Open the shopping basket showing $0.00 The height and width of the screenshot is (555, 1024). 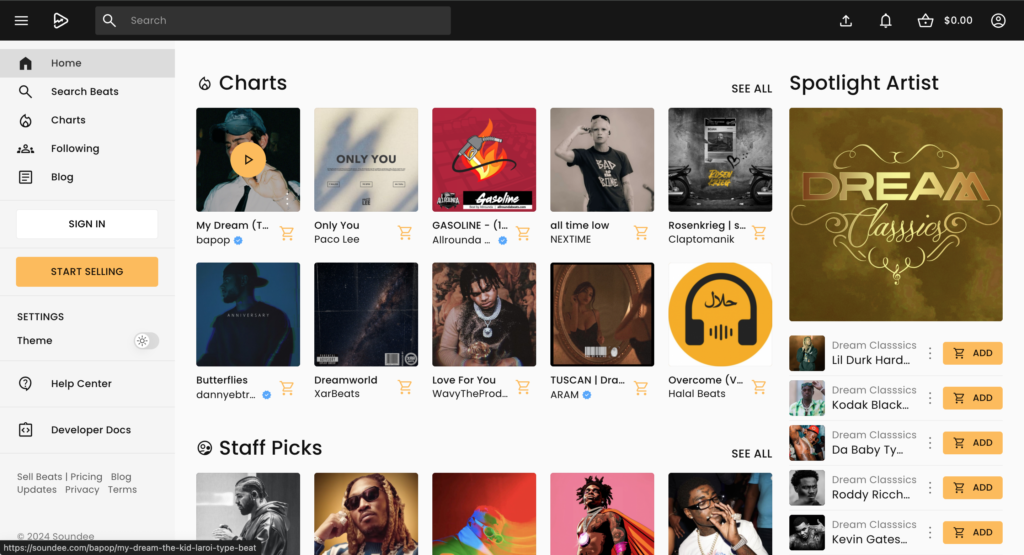944,20
